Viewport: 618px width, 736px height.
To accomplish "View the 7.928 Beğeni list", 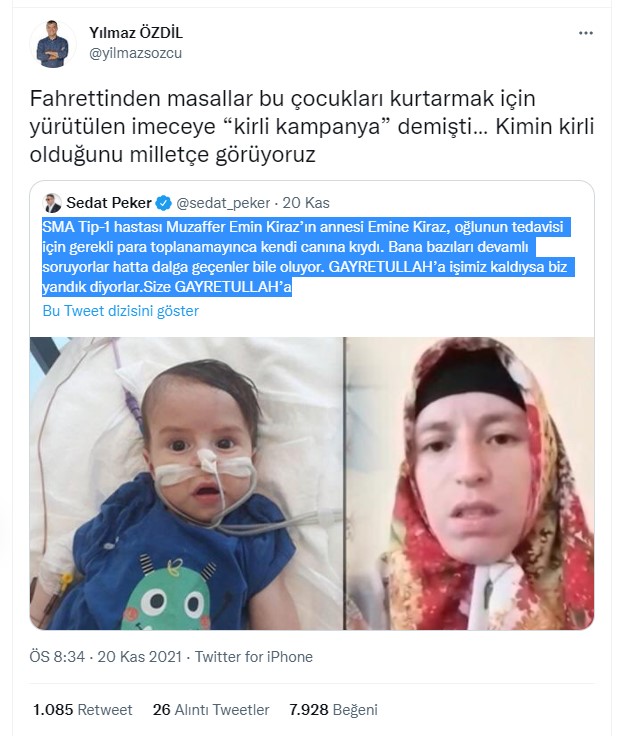I will click(x=333, y=709).
